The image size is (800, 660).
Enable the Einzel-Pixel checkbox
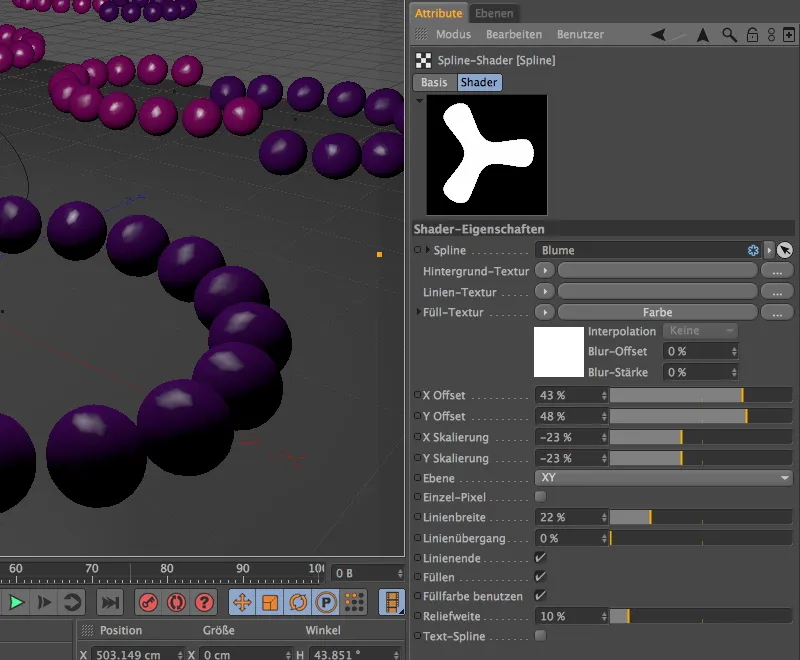pyautogui.click(x=541, y=497)
